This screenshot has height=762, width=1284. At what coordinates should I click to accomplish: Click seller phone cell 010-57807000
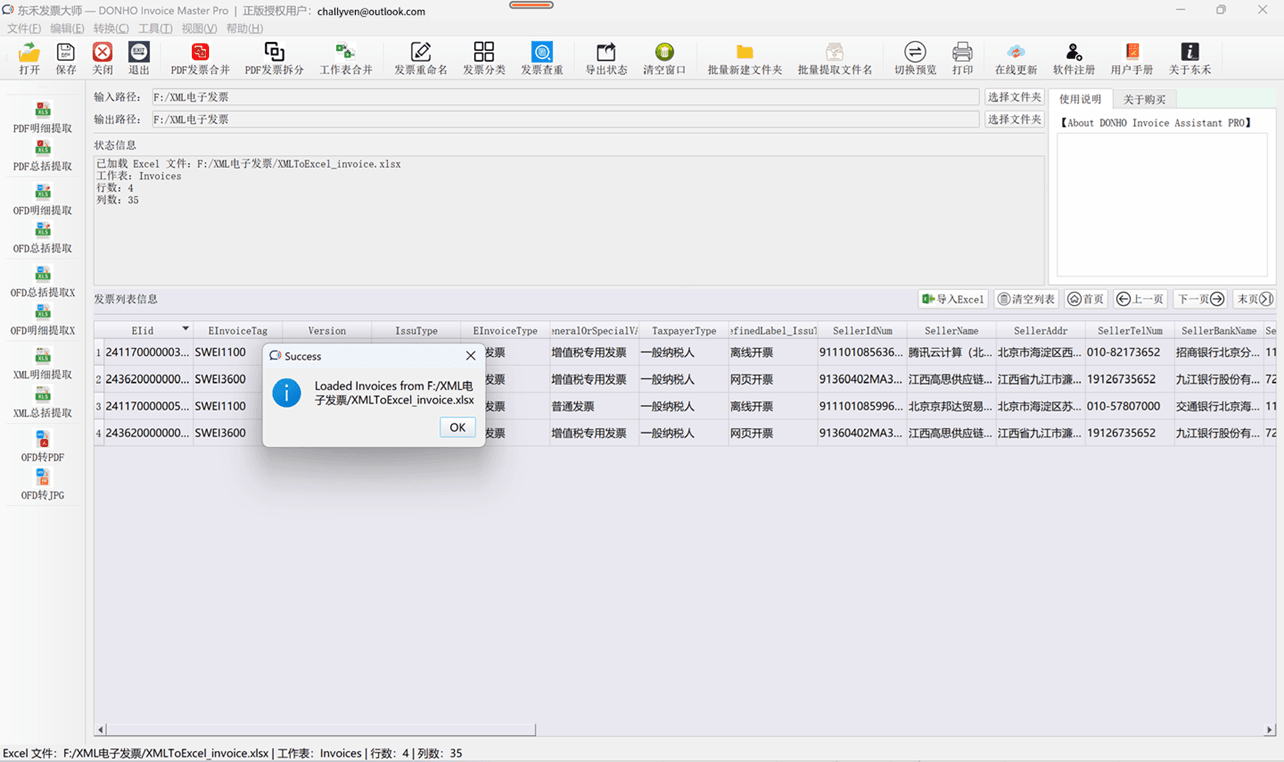tap(1129, 406)
